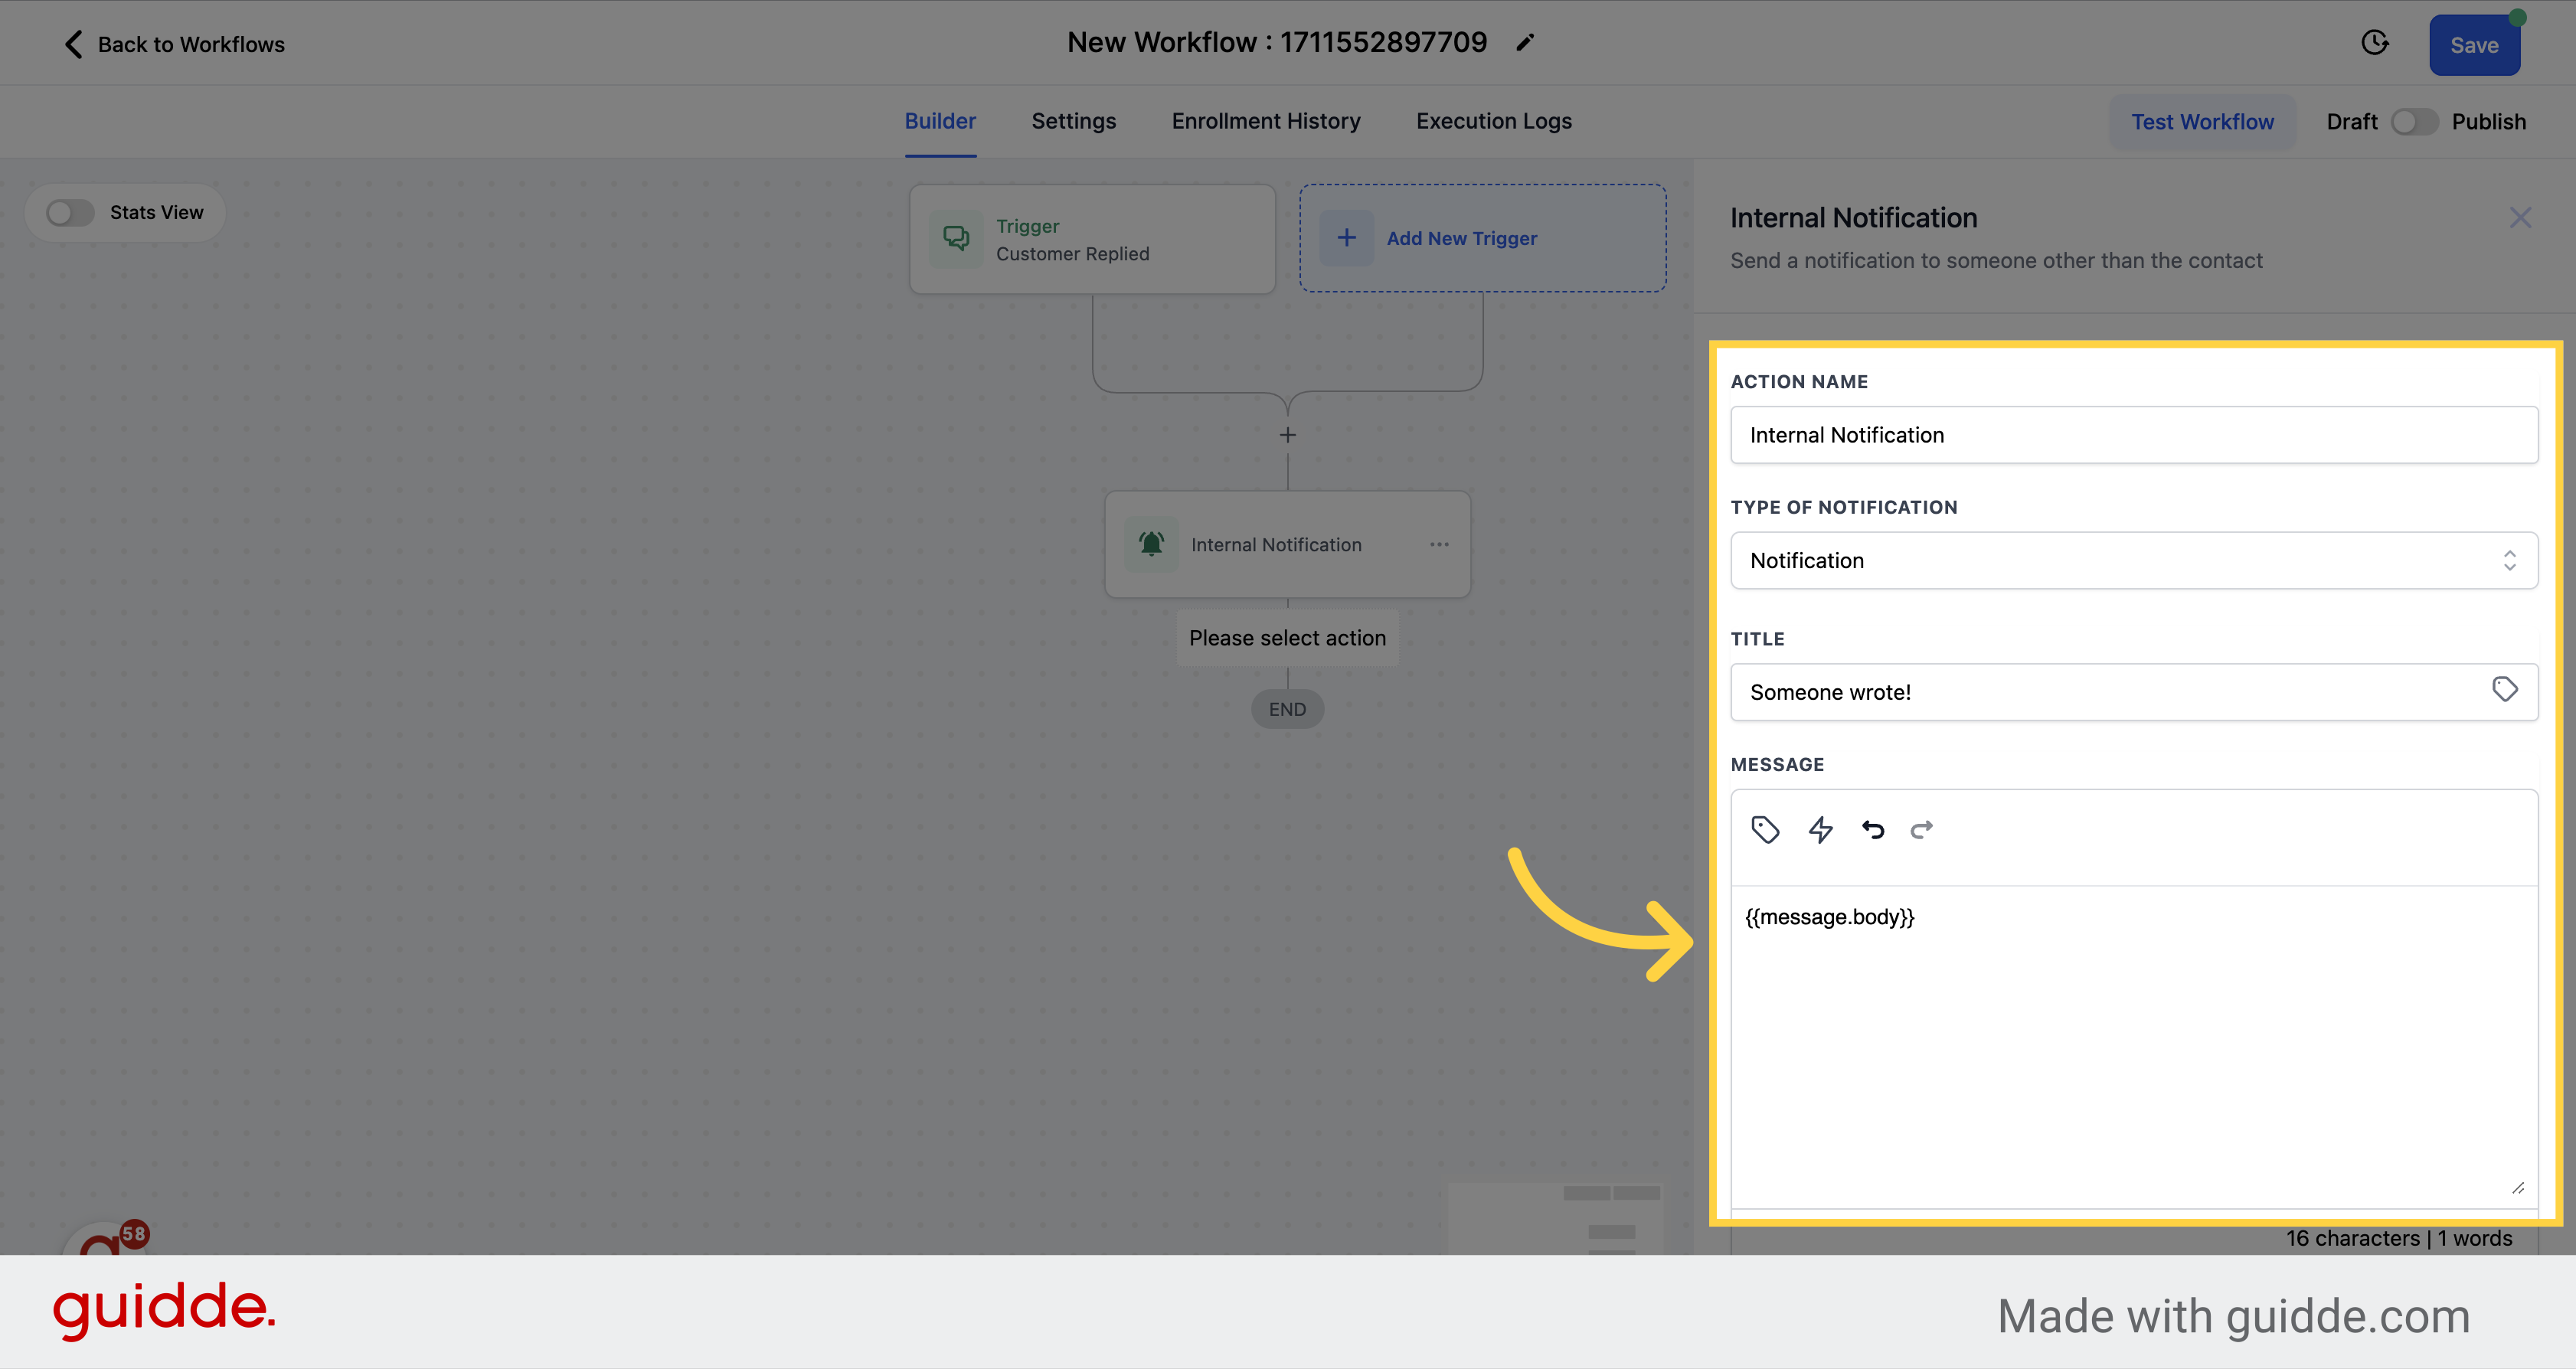The width and height of the screenshot is (2576, 1369).
Task: Click the Action Name input field
Action: [x=2134, y=435]
